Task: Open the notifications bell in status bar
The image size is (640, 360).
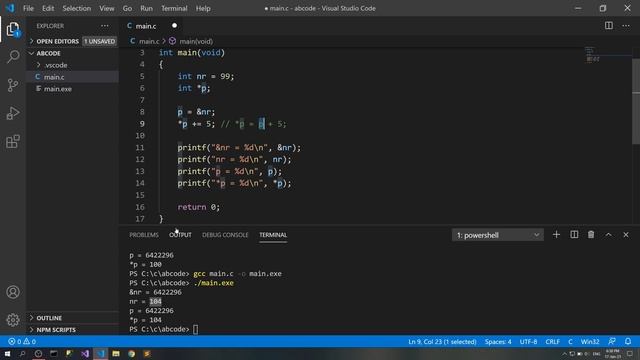Action: [628, 341]
